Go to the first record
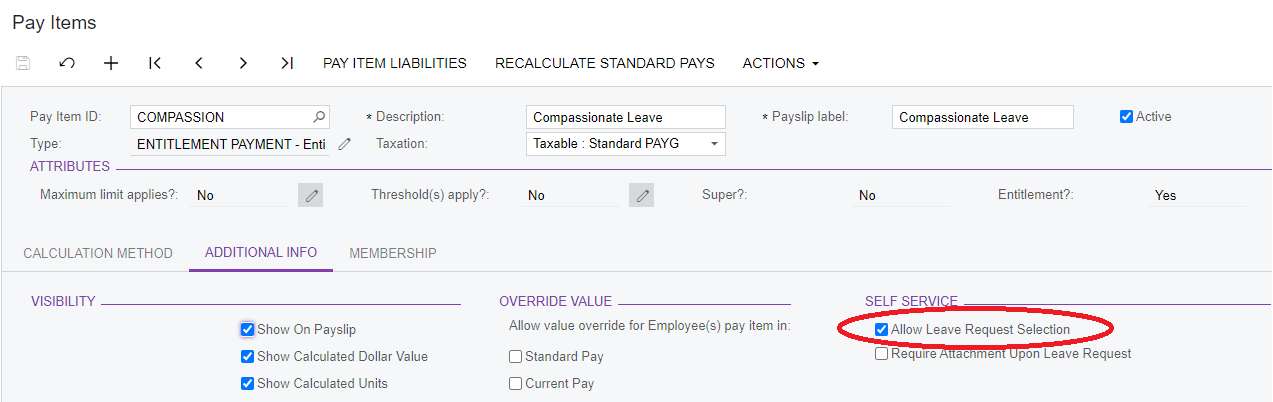This screenshot has height=402, width=1273. click(x=155, y=63)
